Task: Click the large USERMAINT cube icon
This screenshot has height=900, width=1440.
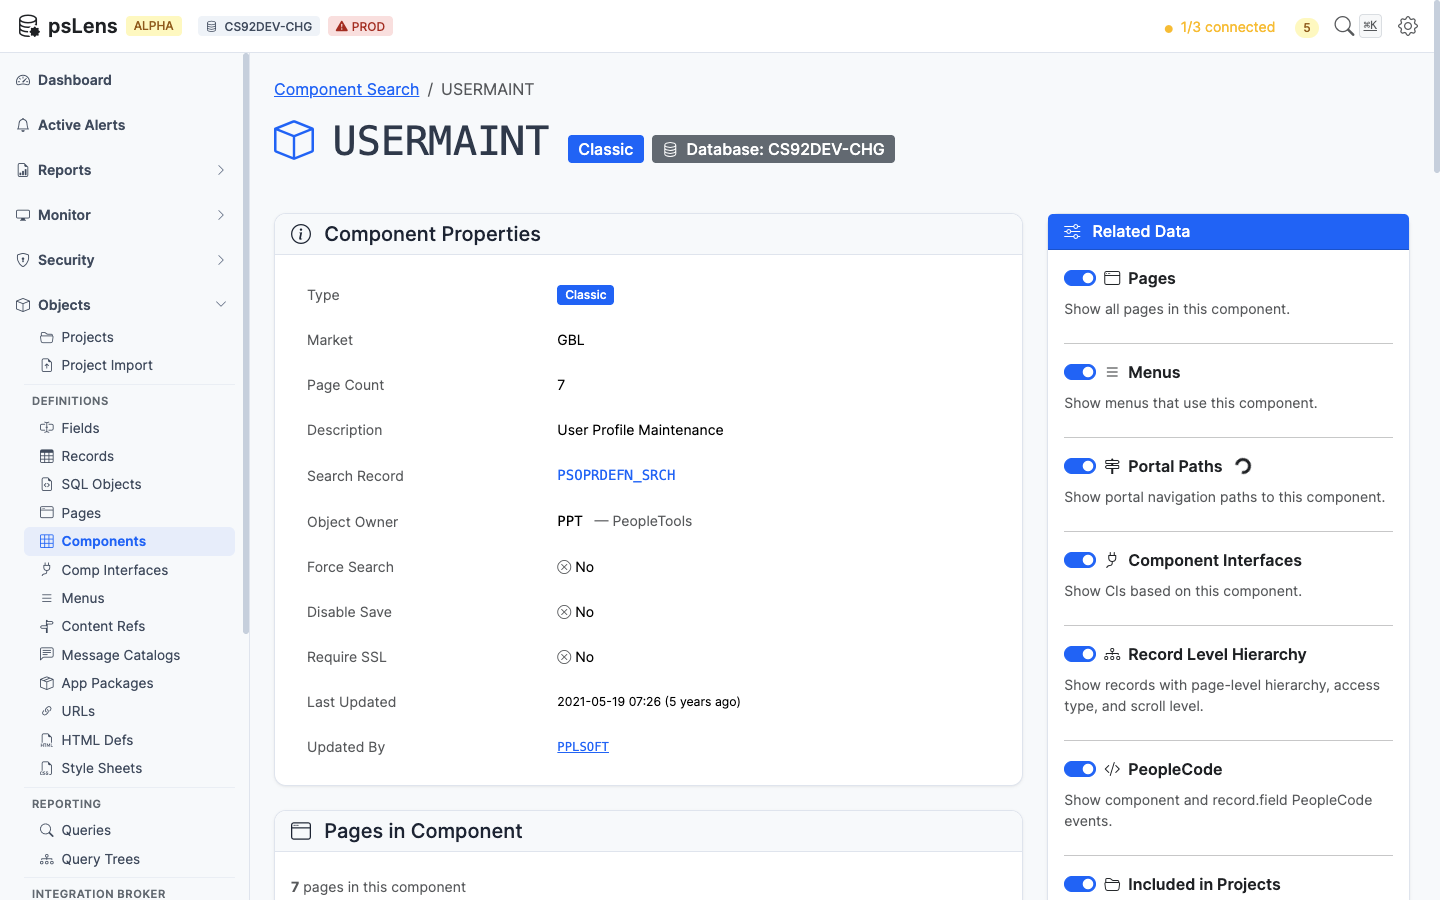Action: pos(294,141)
